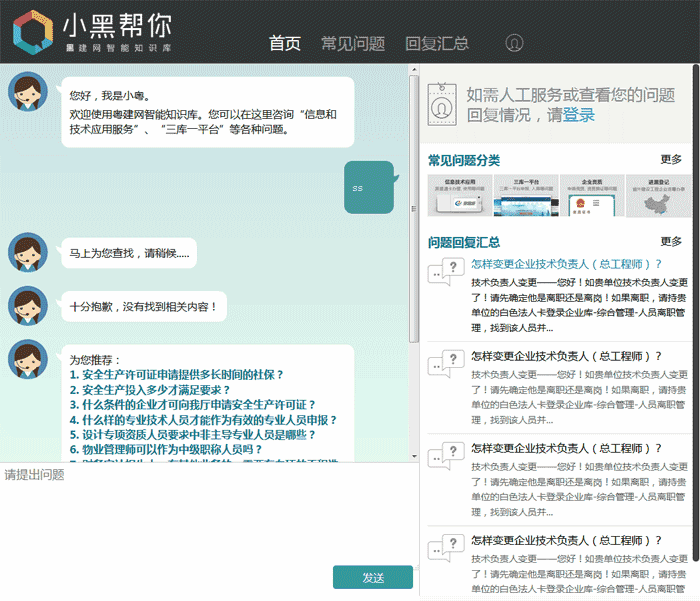Open fourth reply title 怎样变更企业技术负责人
This screenshot has height=601, width=700.
point(566,540)
